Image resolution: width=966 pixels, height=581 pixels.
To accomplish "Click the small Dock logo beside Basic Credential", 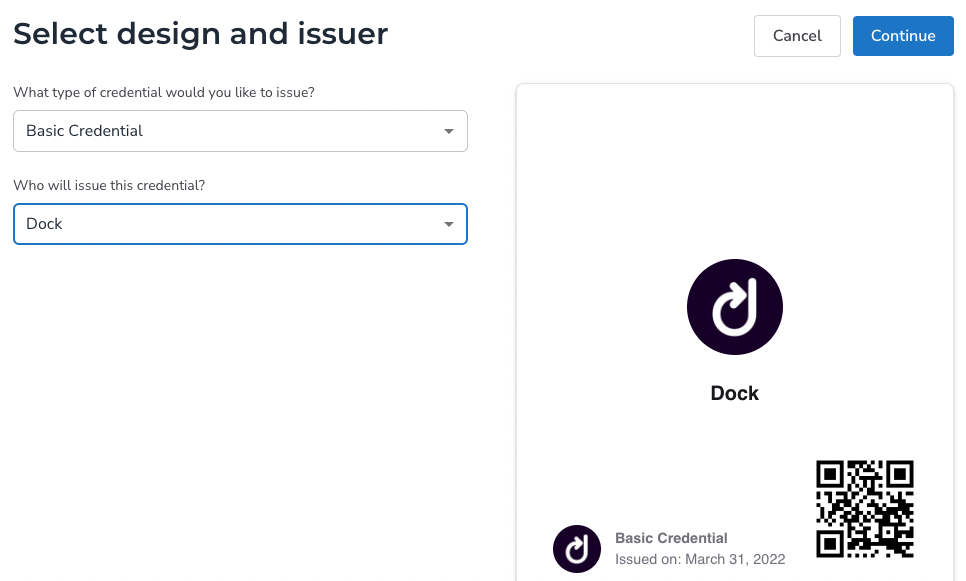I will (x=577, y=549).
